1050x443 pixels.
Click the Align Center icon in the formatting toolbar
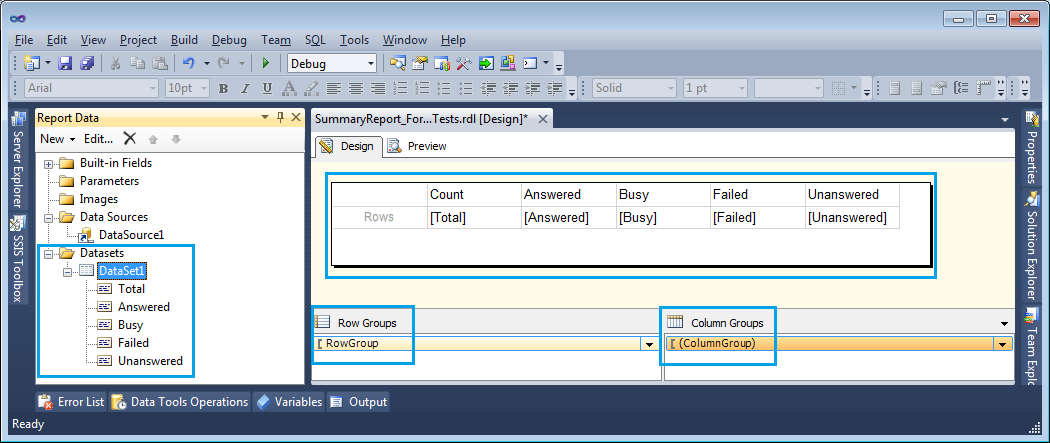(x=355, y=88)
